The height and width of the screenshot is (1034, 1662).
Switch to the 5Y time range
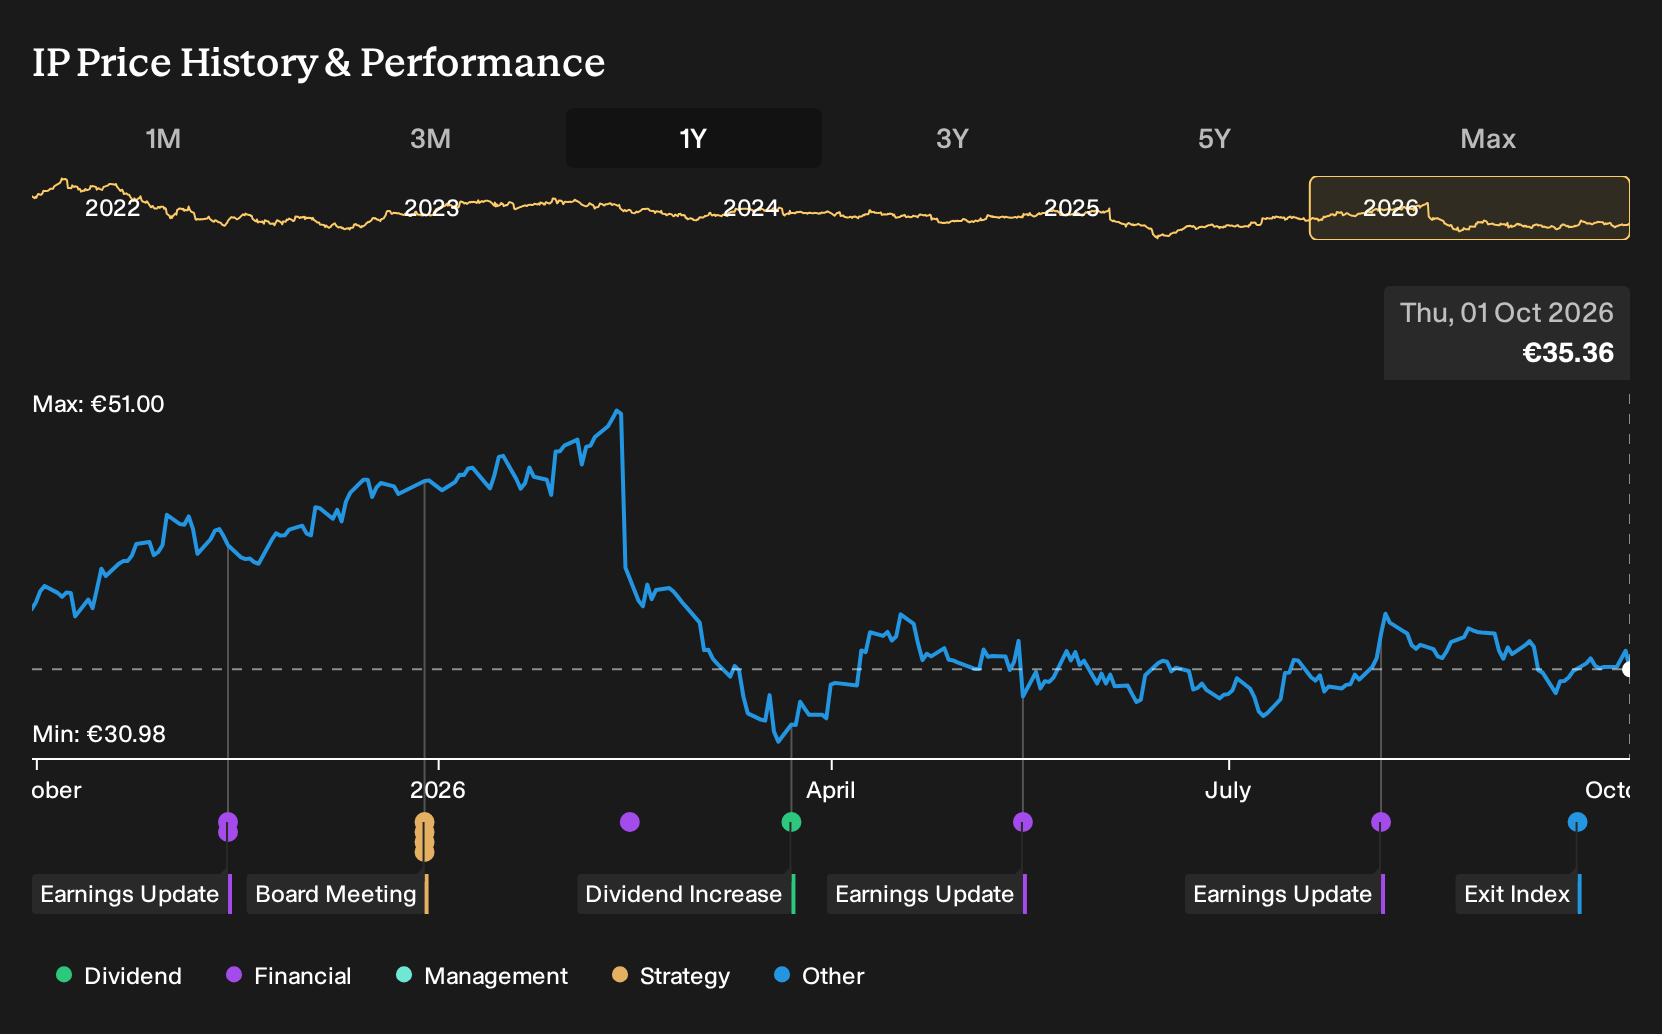[x=1214, y=138]
